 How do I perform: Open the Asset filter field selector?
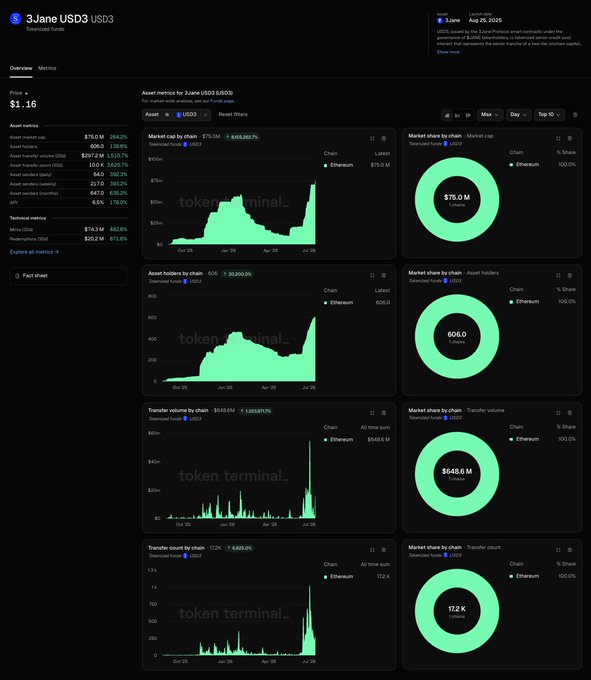tap(152, 114)
